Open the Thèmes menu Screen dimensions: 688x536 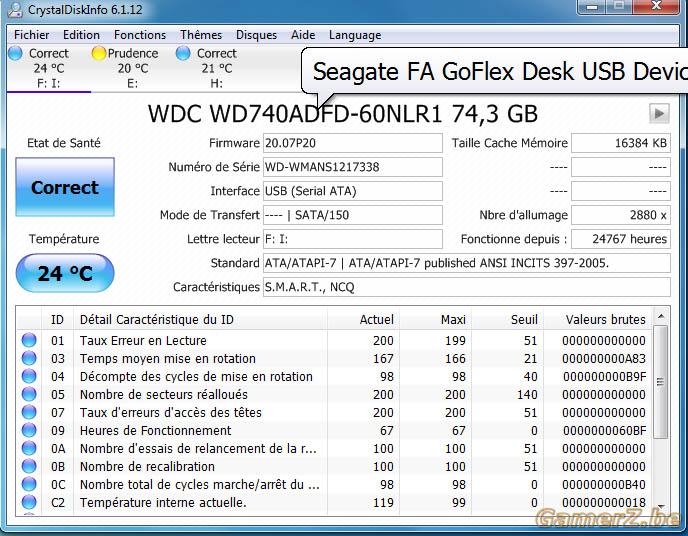coord(201,35)
